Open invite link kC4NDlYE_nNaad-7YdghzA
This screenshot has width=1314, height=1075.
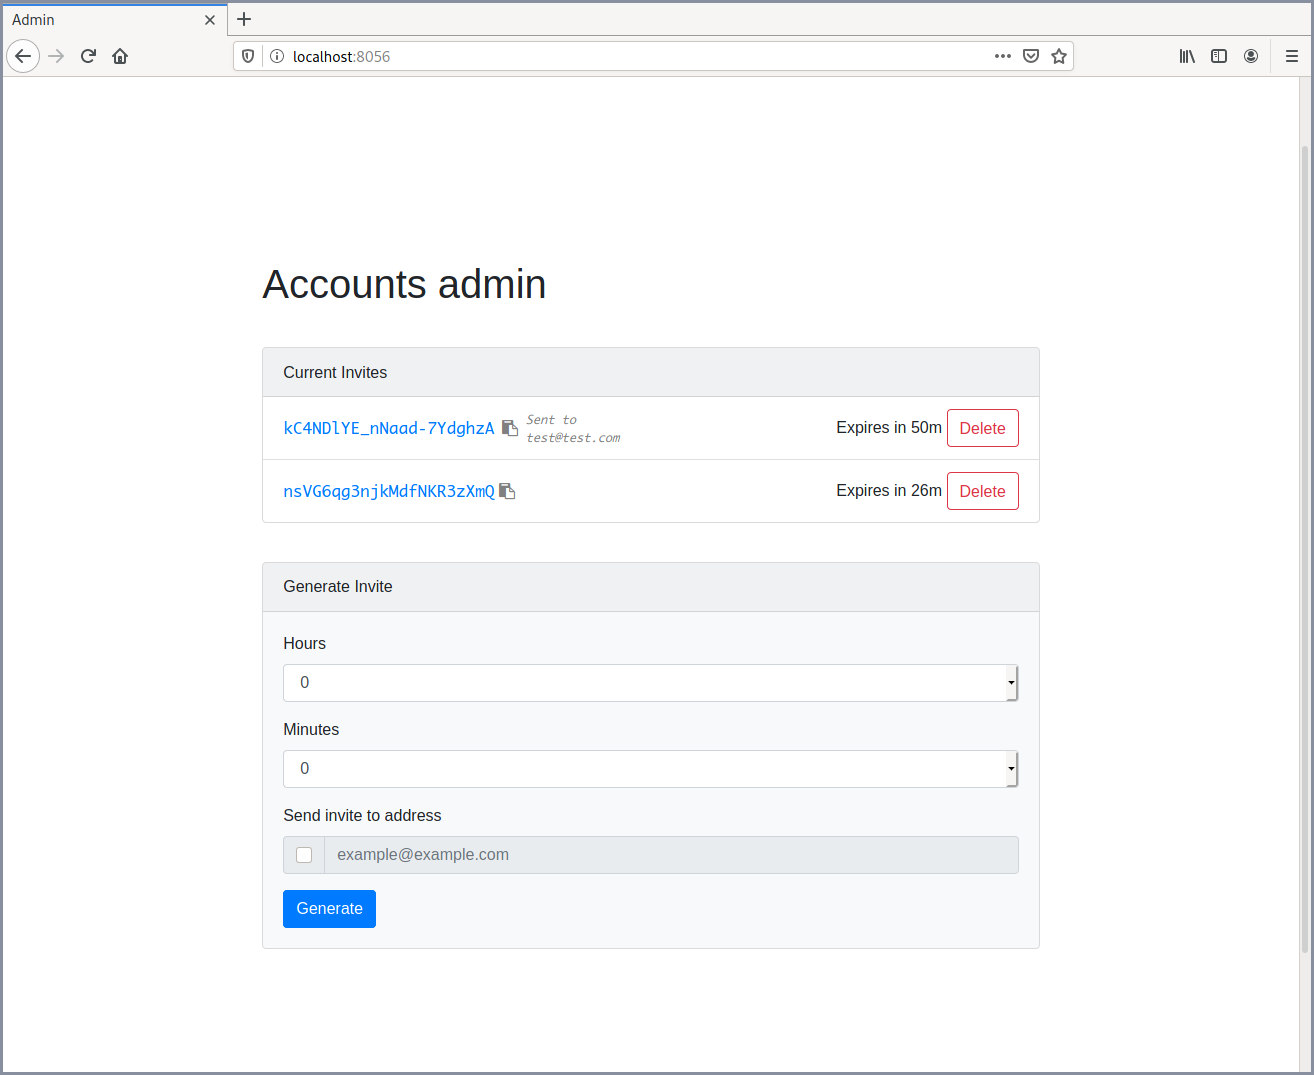tap(389, 428)
